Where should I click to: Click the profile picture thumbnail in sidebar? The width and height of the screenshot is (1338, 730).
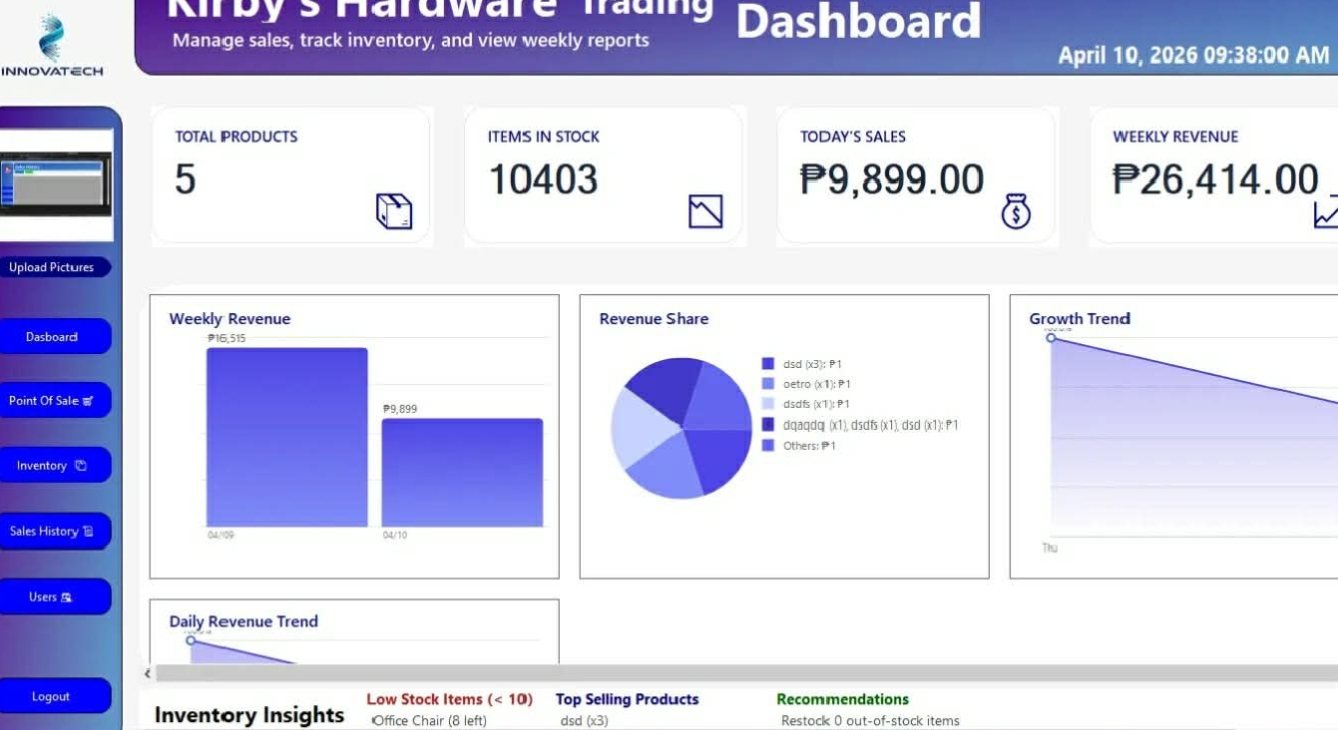pos(56,184)
